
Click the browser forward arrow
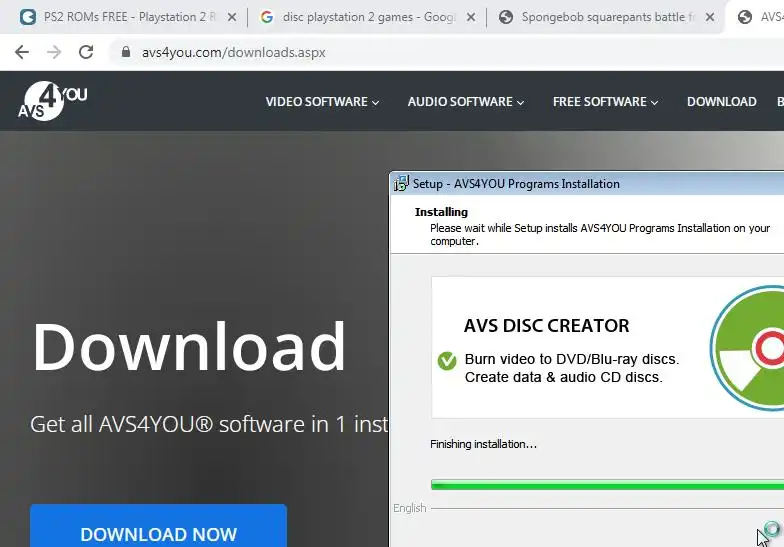tap(54, 52)
